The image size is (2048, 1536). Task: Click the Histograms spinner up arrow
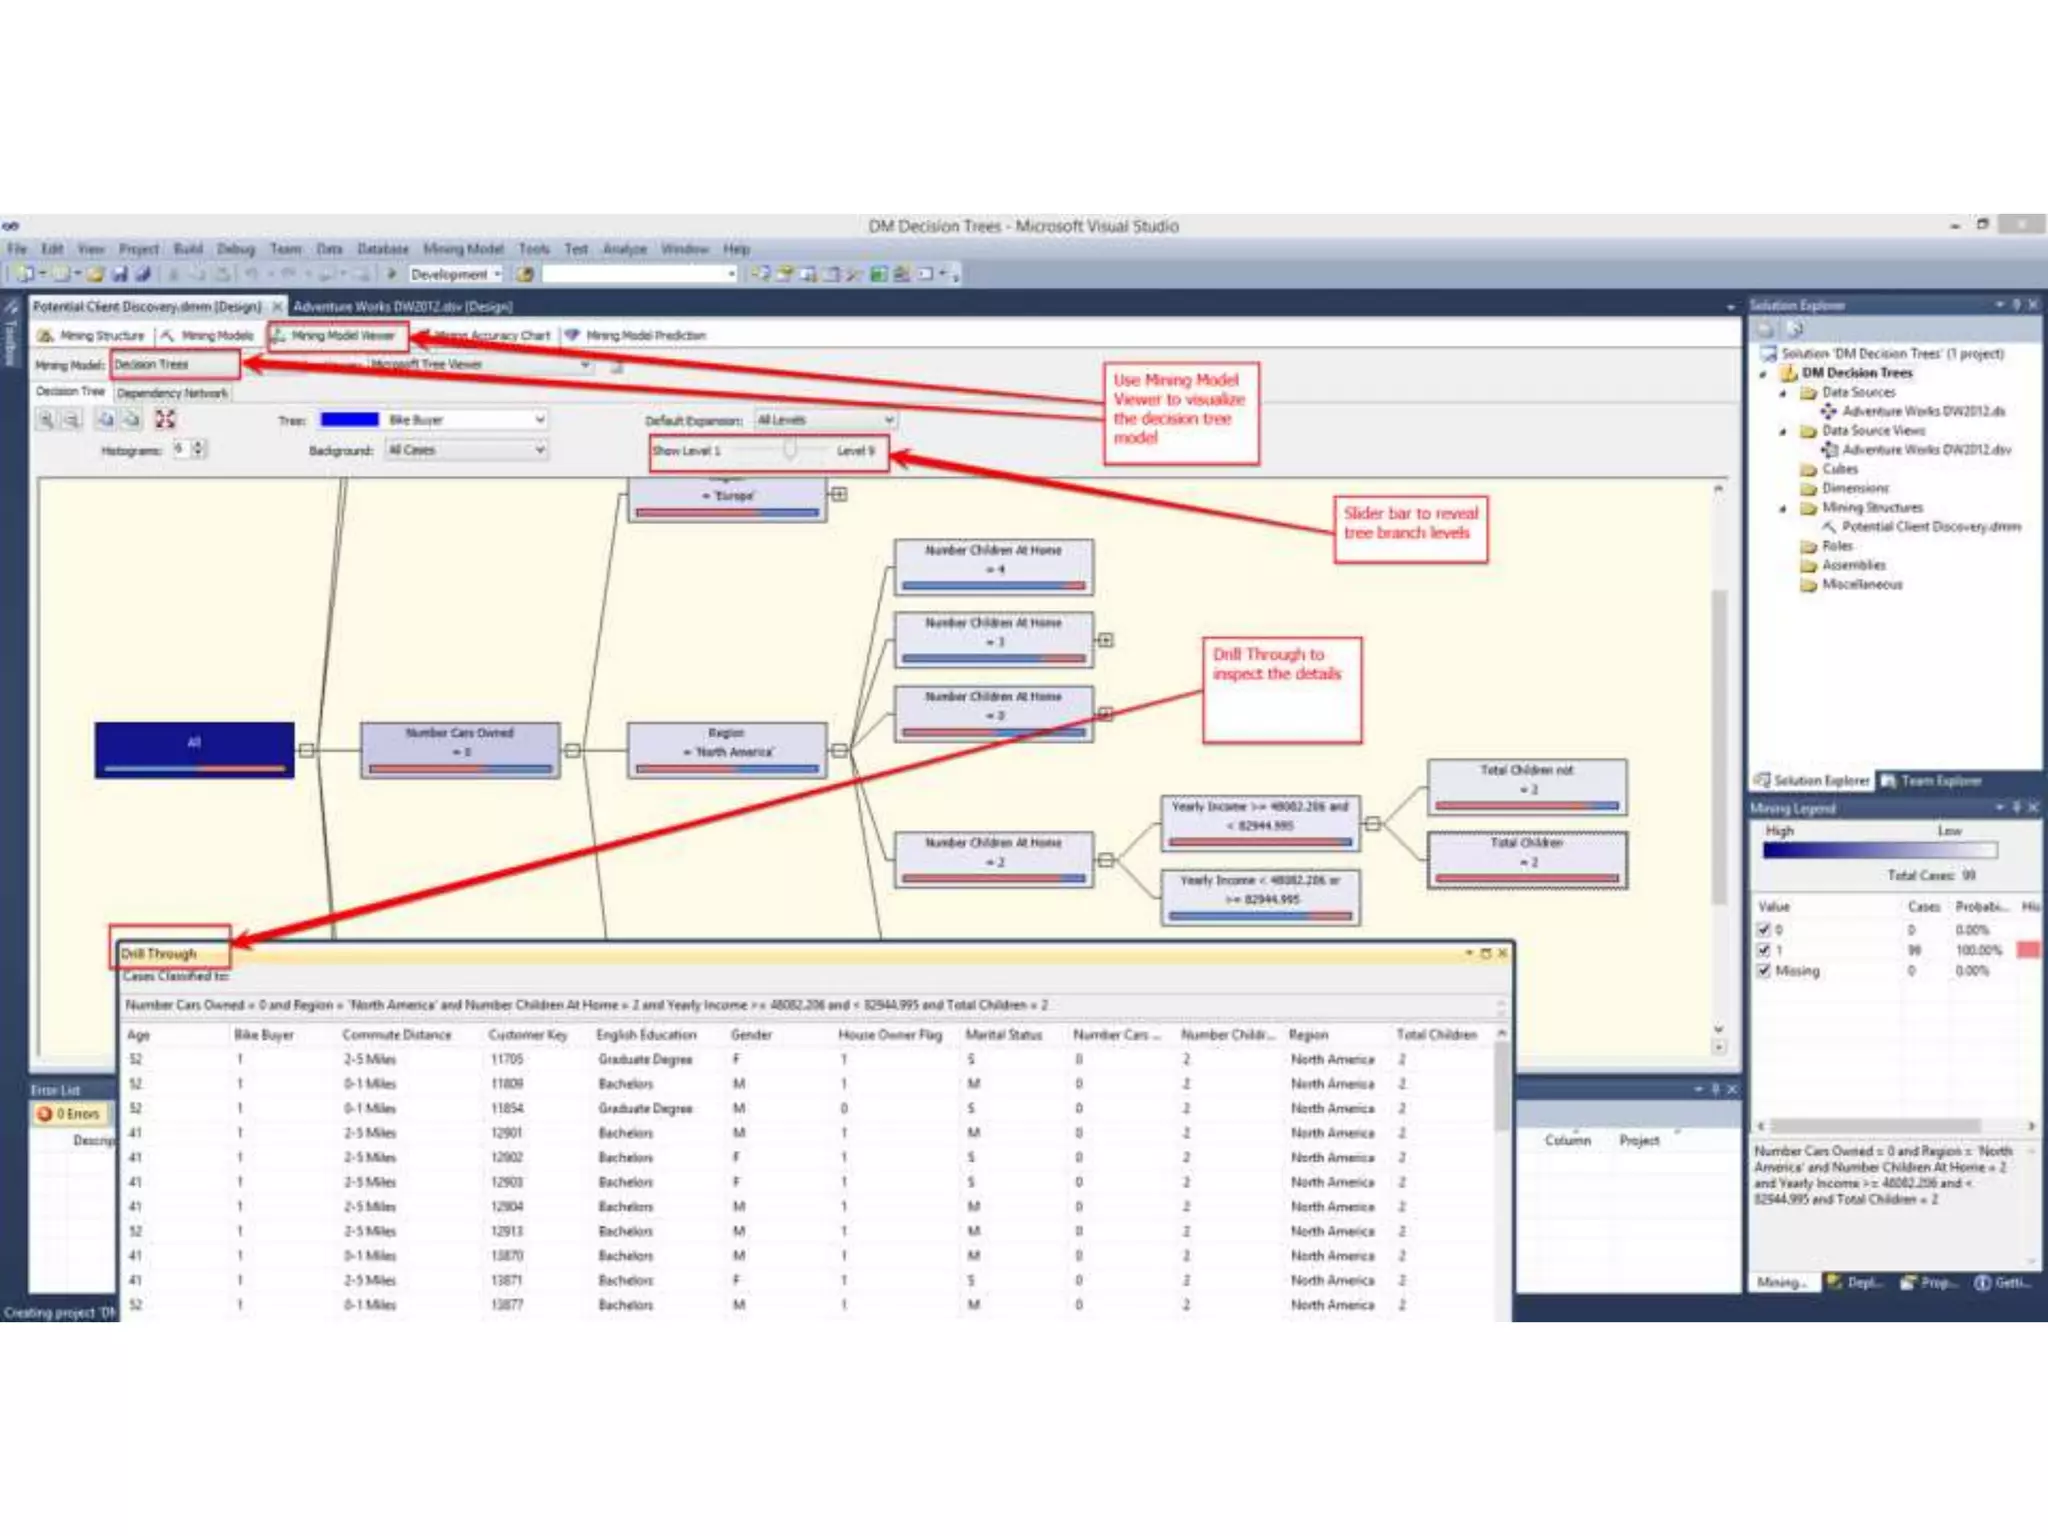click(198, 445)
